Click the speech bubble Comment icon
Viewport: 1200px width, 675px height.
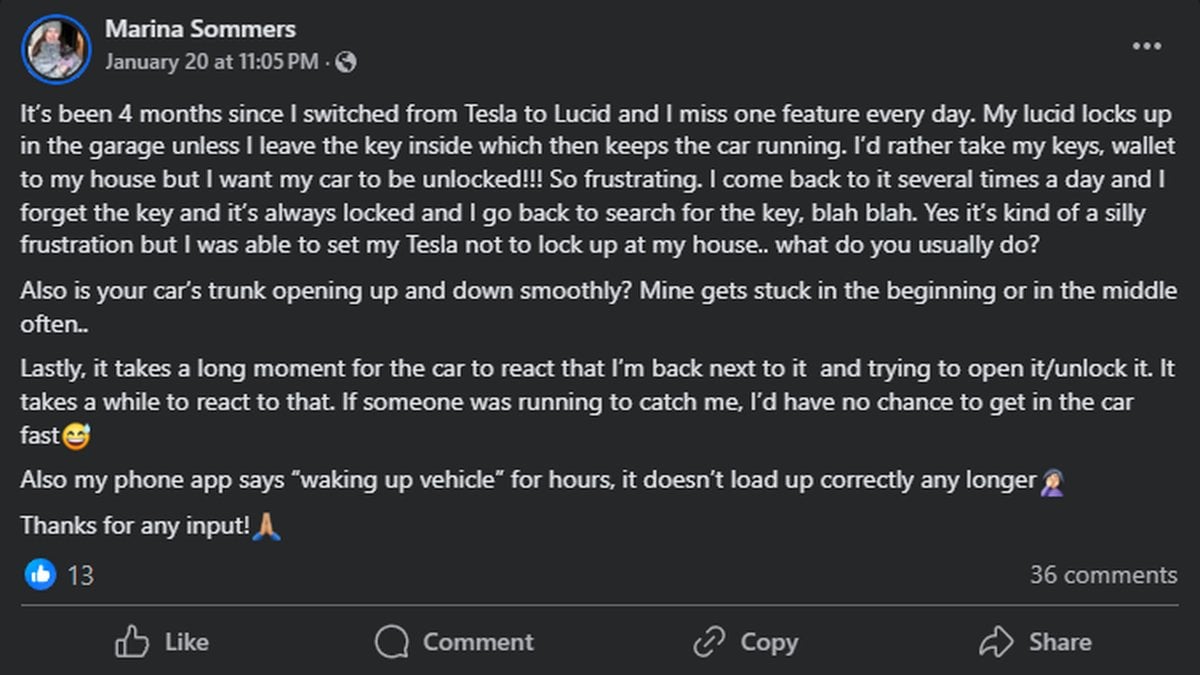coord(392,642)
